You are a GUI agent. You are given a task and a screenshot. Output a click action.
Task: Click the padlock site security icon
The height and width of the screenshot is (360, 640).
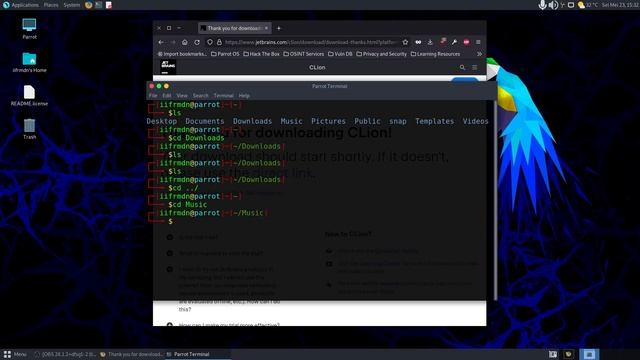(x=219, y=42)
